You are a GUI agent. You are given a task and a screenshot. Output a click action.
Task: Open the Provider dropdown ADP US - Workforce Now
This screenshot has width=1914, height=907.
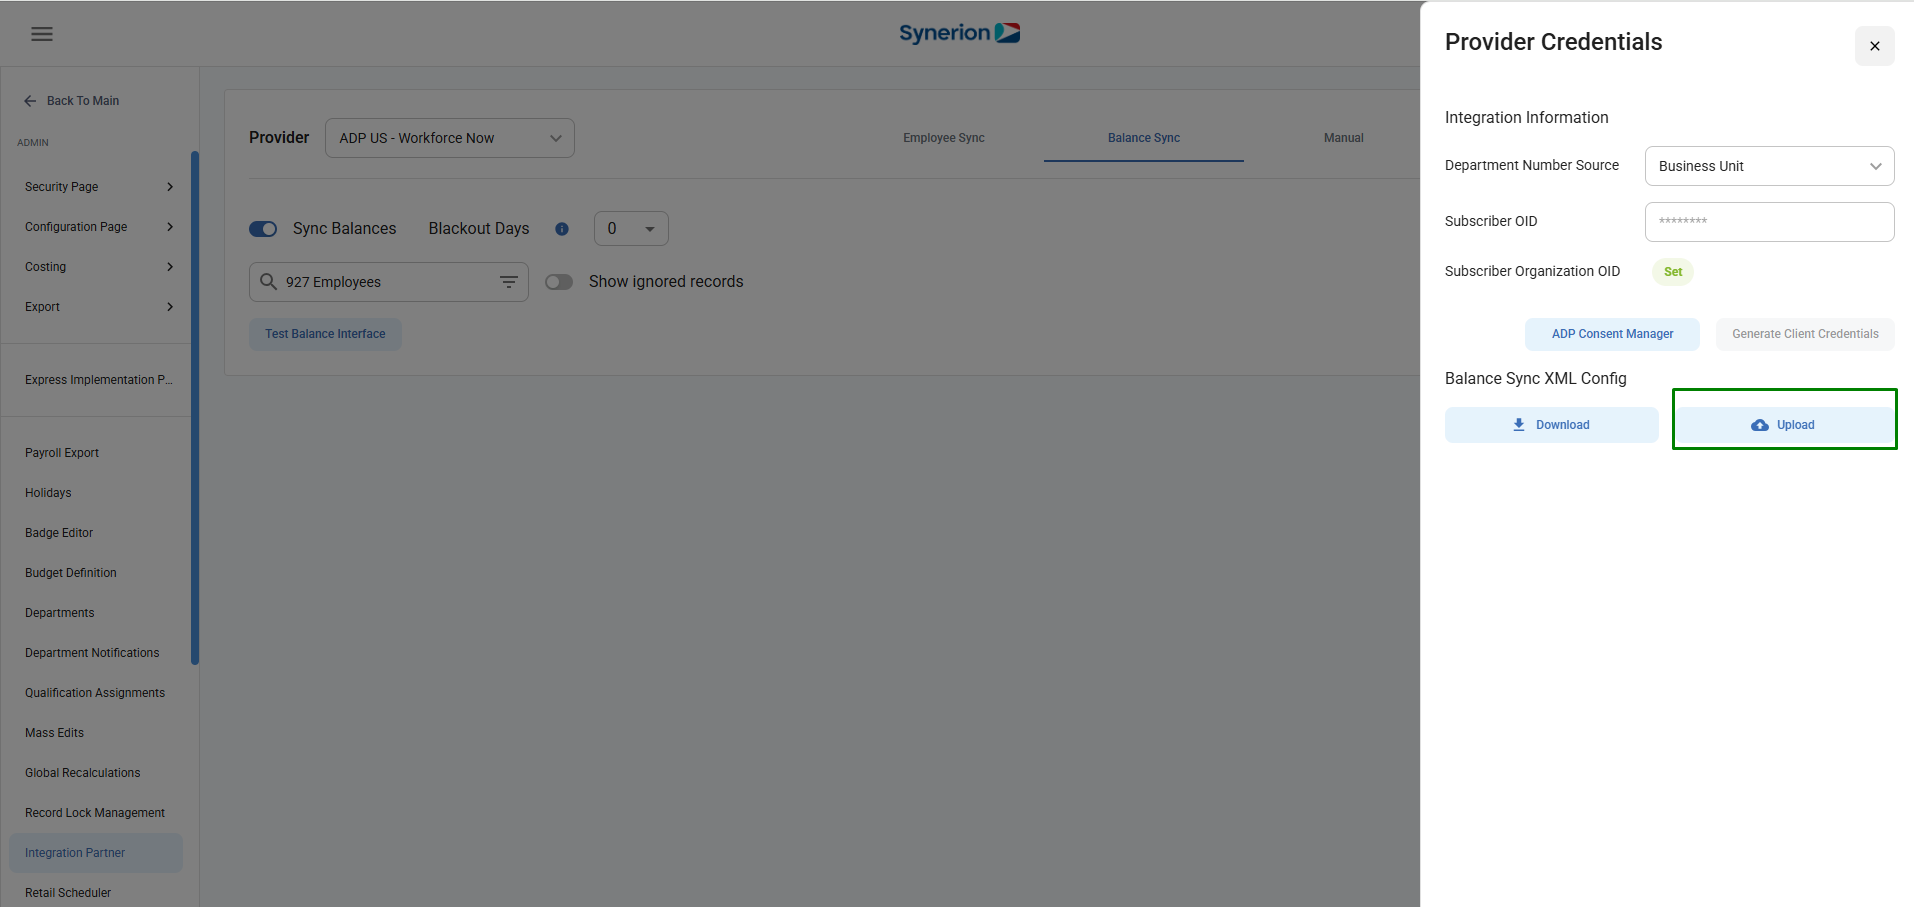[450, 138]
